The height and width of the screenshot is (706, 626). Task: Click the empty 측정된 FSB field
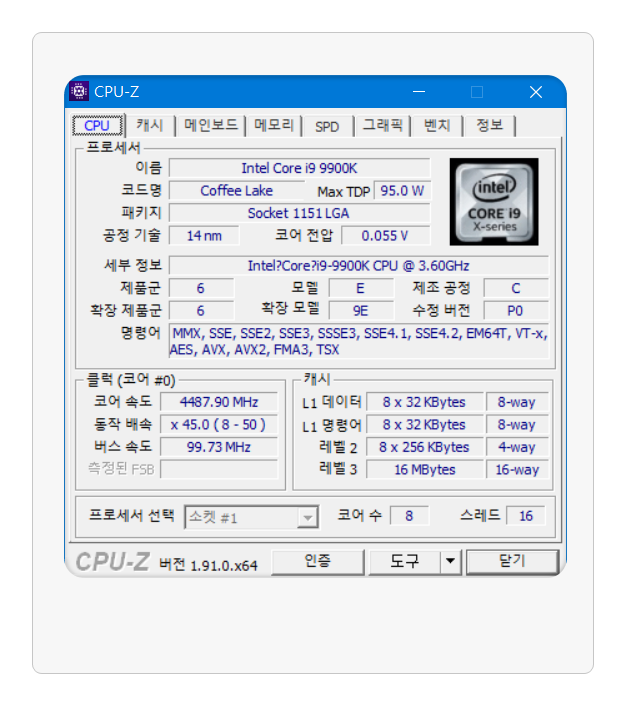coord(219,469)
